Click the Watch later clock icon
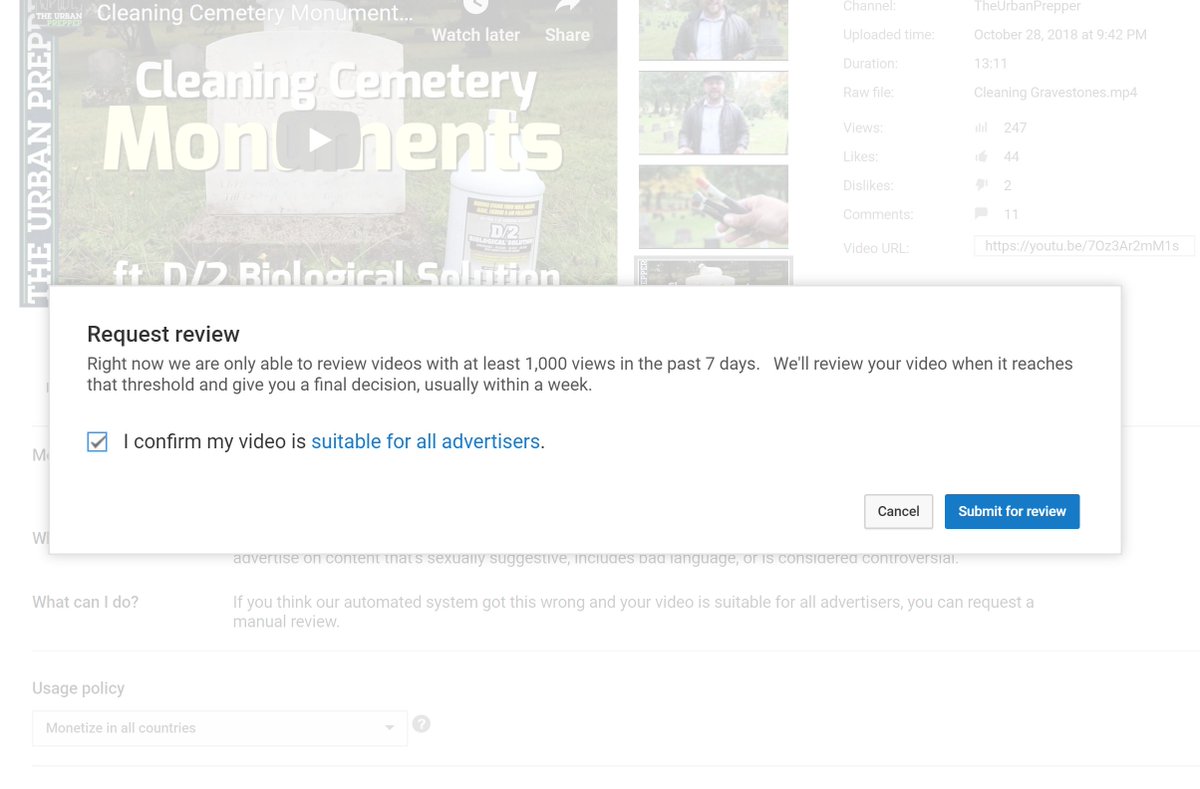The width and height of the screenshot is (1200, 789). coord(476,6)
